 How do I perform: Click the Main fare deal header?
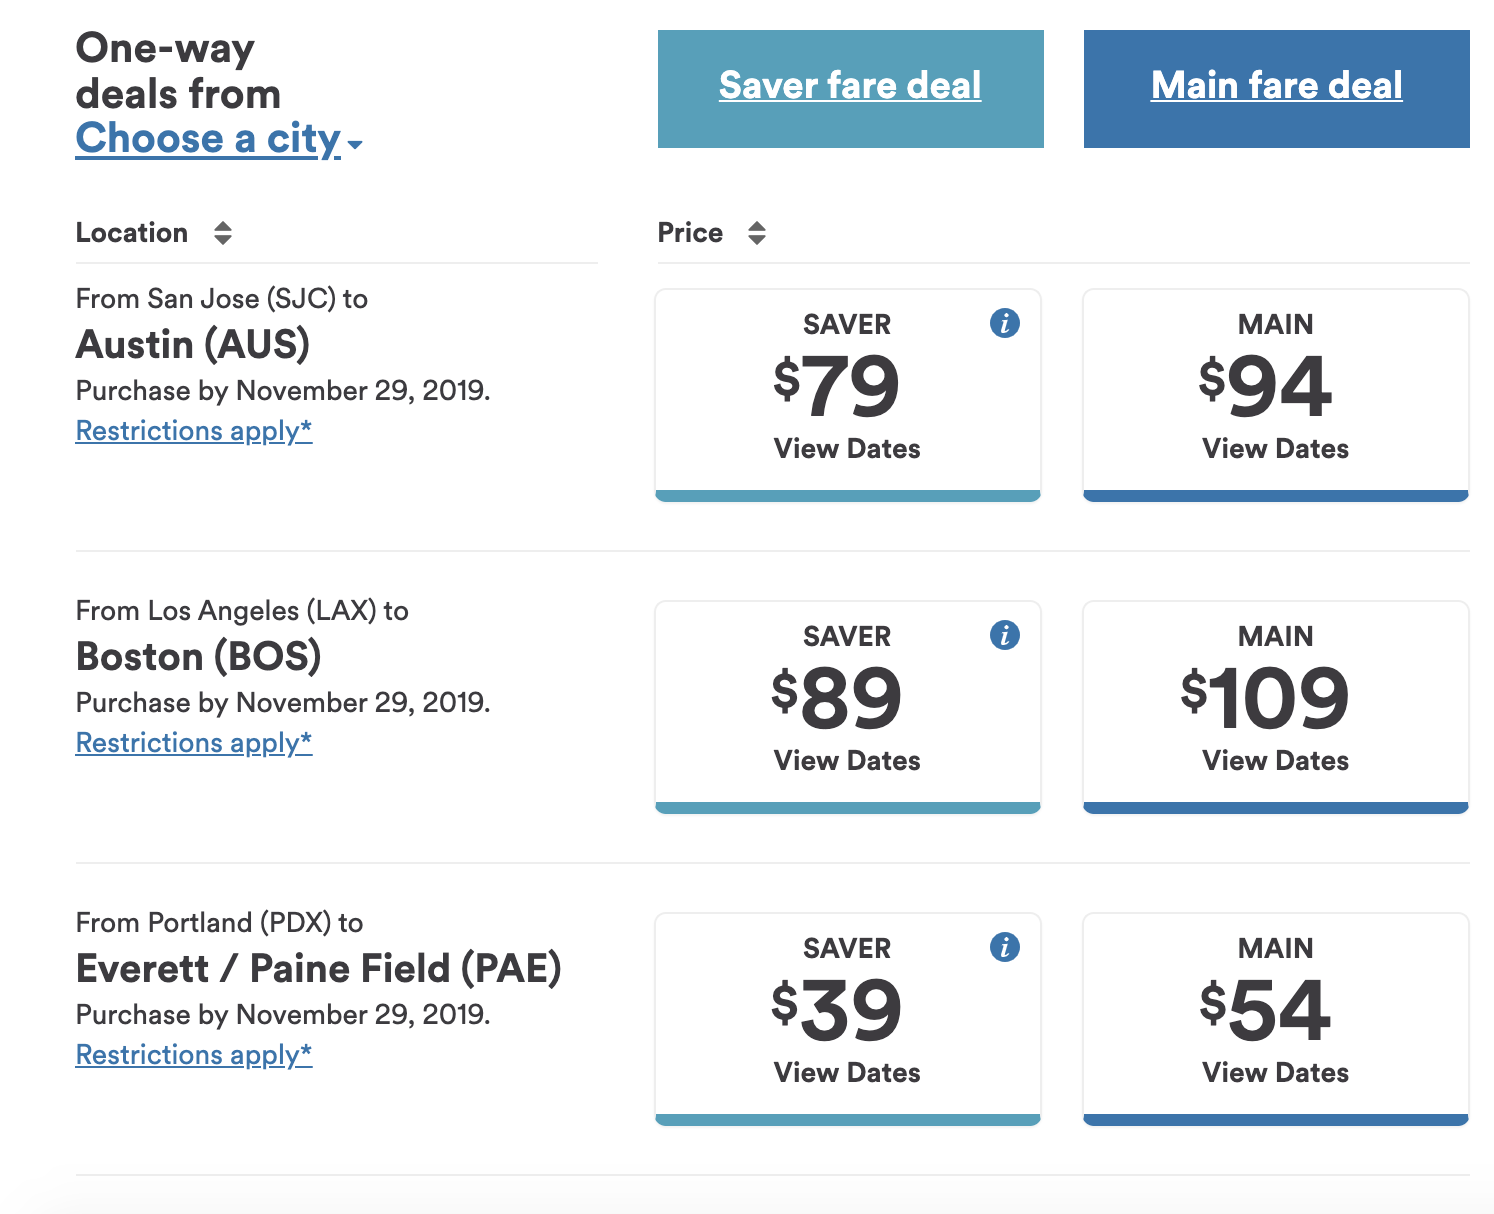tap(1276, 85)
